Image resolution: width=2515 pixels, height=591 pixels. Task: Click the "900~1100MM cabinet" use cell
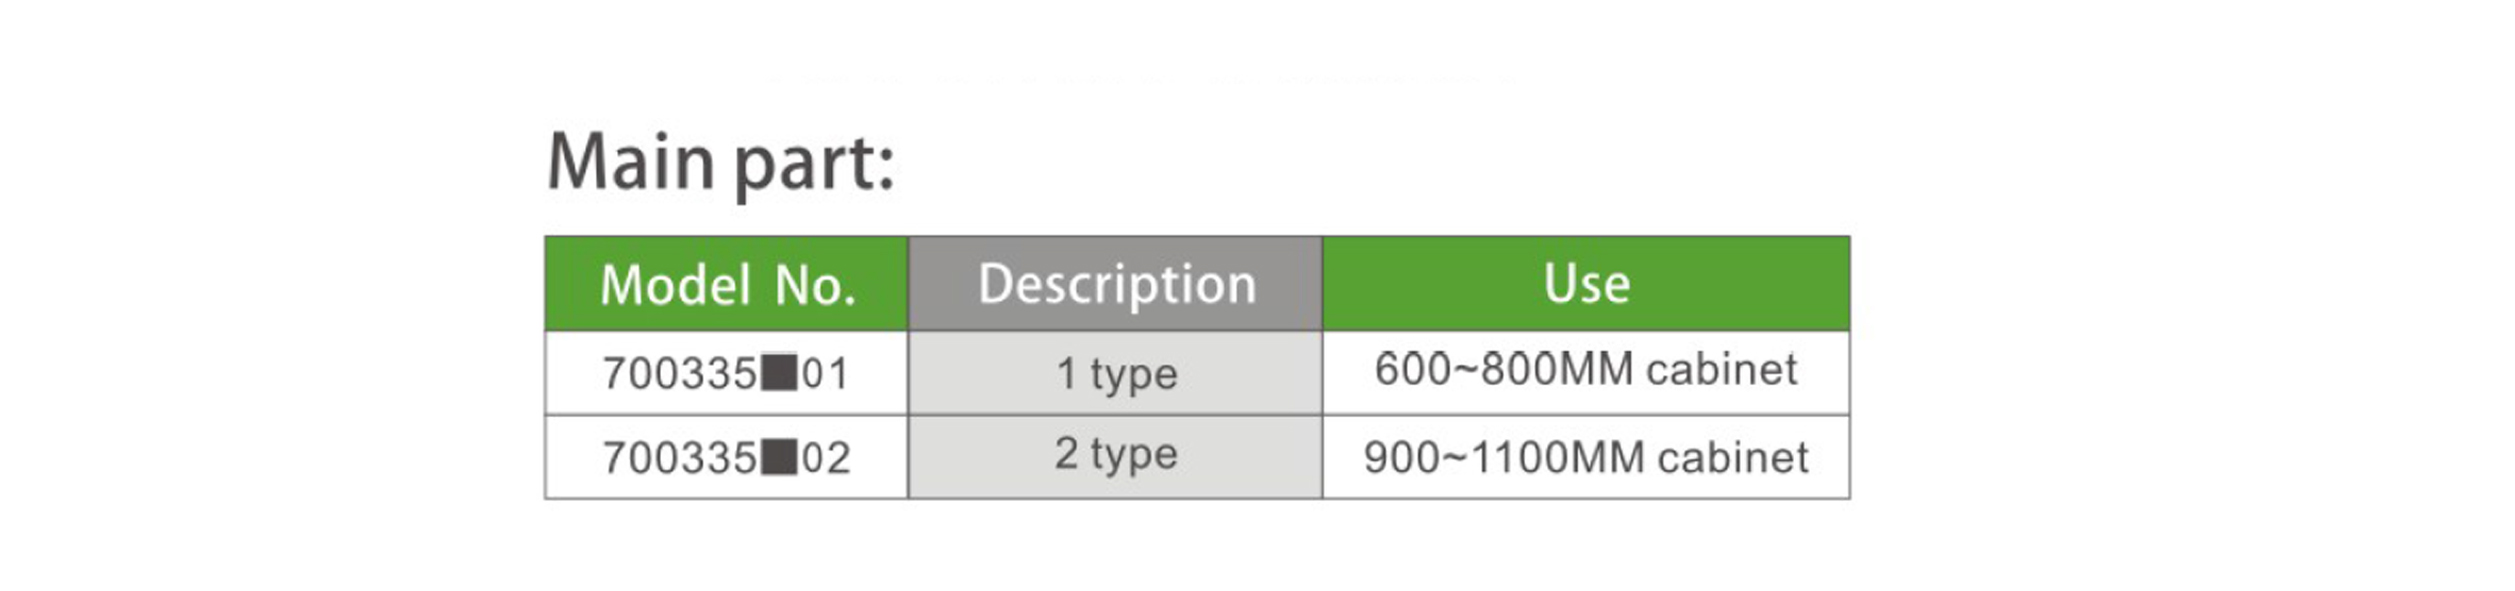point(1586,457)
